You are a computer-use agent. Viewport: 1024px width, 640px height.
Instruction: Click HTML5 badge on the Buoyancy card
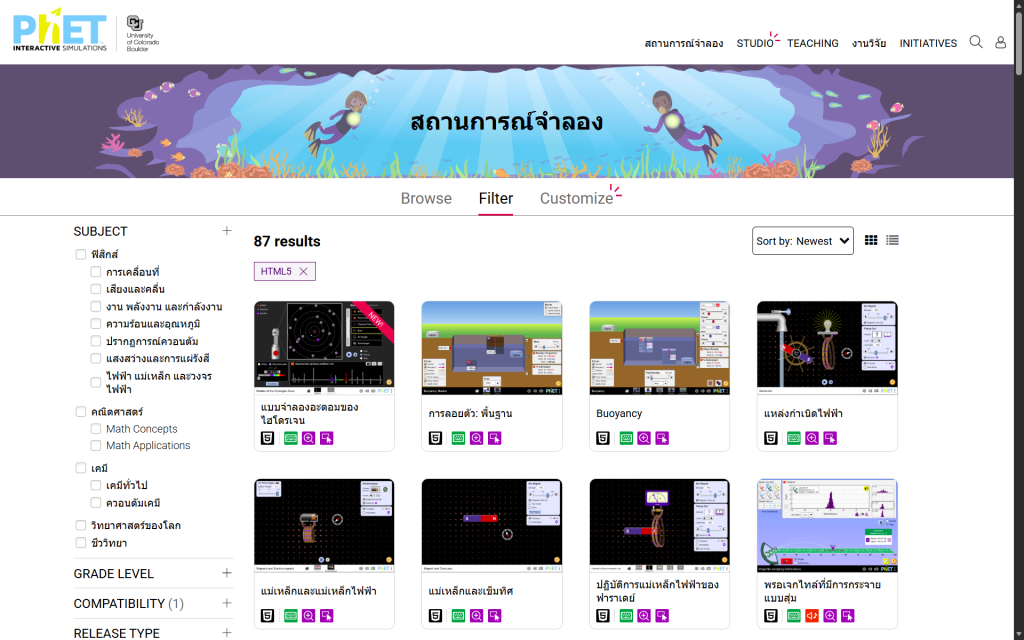tap(603, 438)
